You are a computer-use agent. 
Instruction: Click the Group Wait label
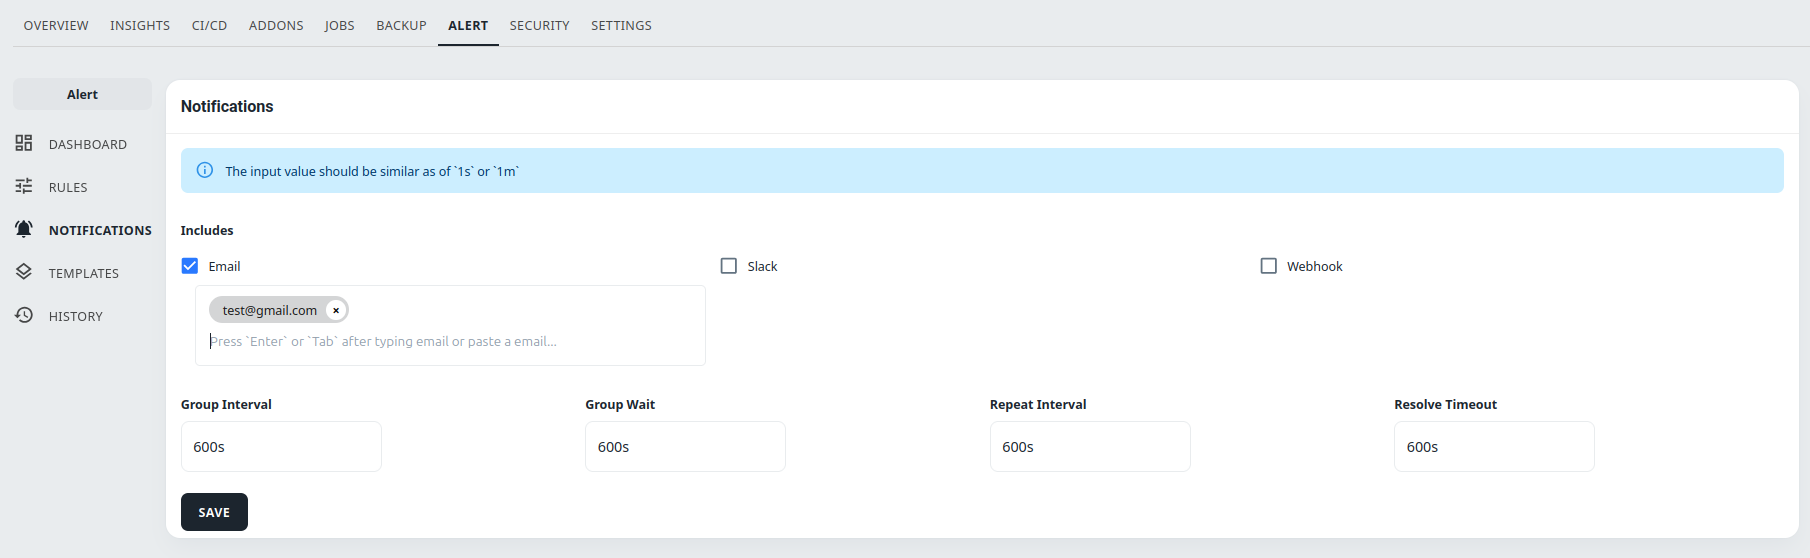620,404
